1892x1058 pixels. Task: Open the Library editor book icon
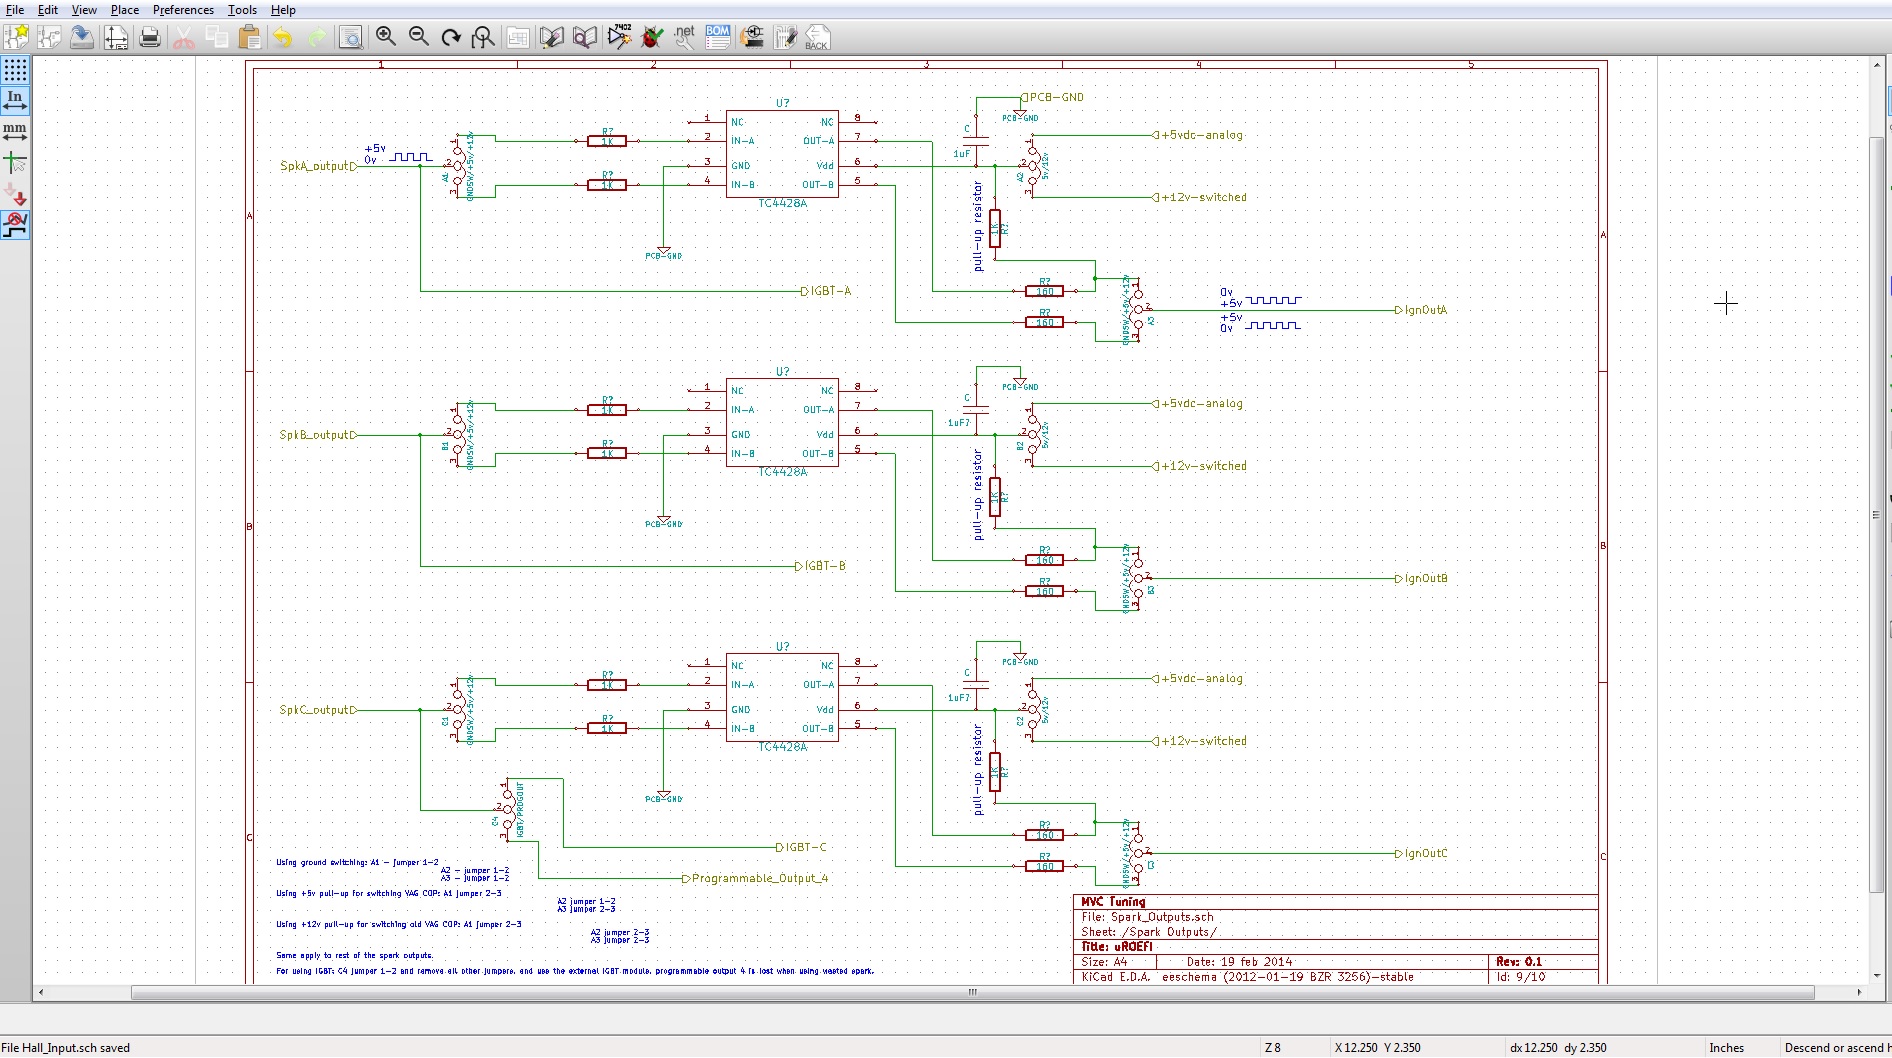pyautogui.click(x=552, y=38)
